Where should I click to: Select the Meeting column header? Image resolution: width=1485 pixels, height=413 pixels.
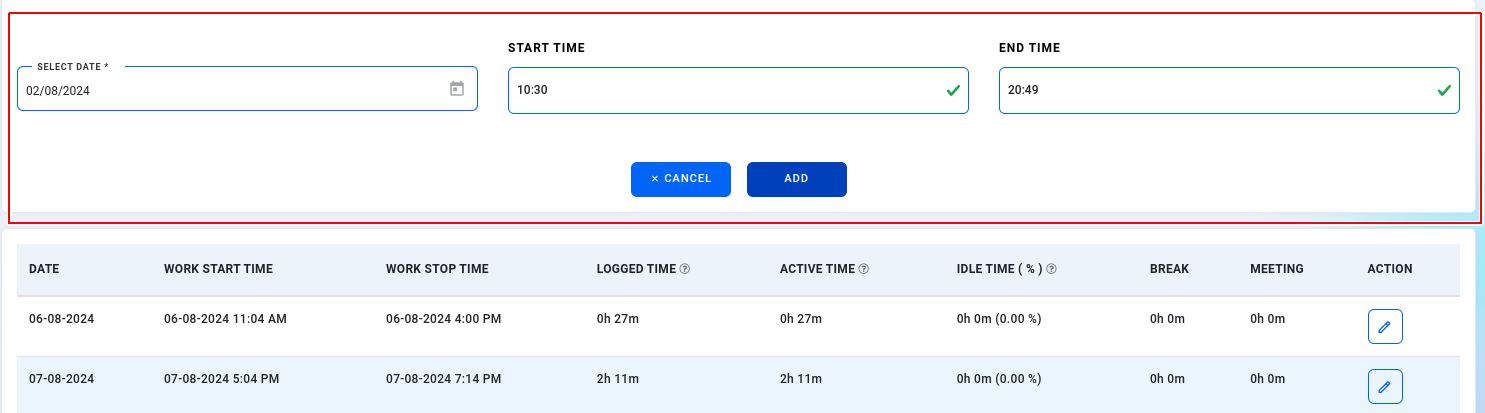pyautogui.click(x=1277, y=269)
